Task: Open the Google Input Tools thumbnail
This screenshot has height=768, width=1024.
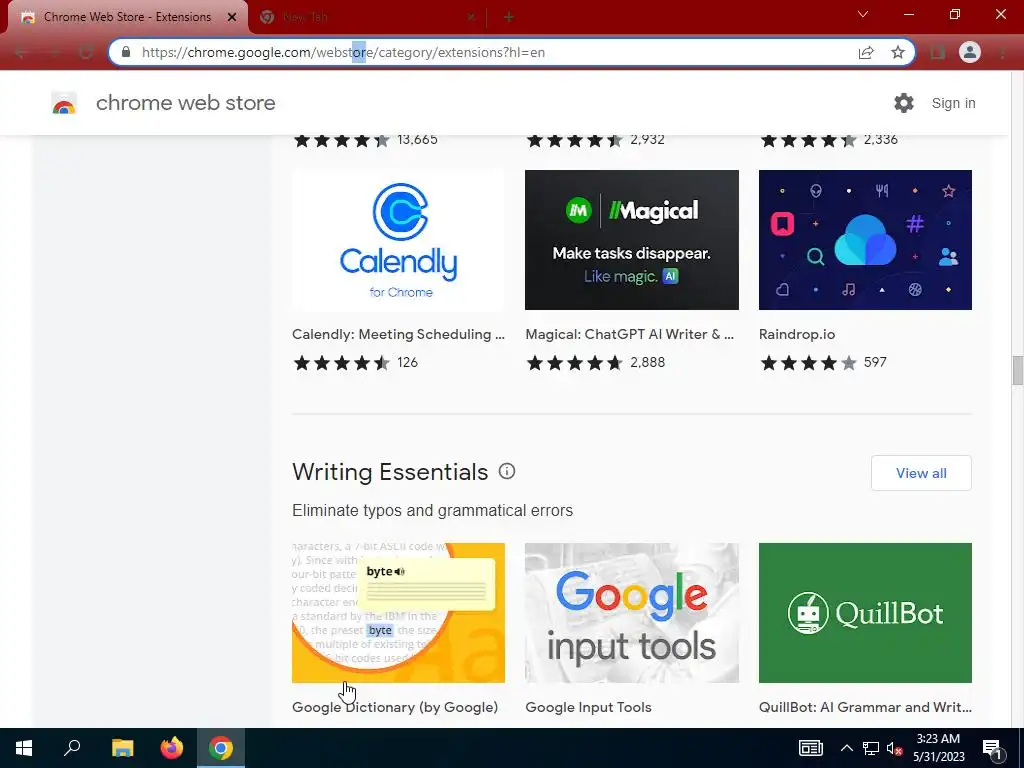Action: tap(632, 613)
